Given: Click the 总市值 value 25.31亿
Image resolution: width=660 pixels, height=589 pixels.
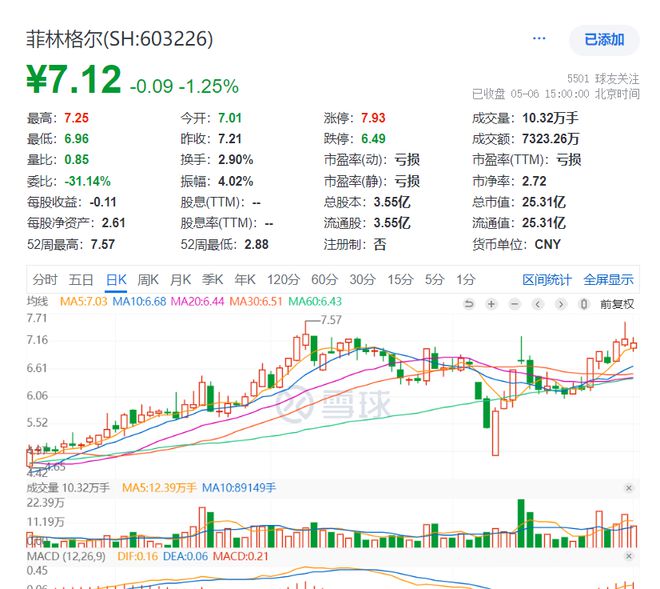Looking at the screenshot, I should [x=544, y=203].
